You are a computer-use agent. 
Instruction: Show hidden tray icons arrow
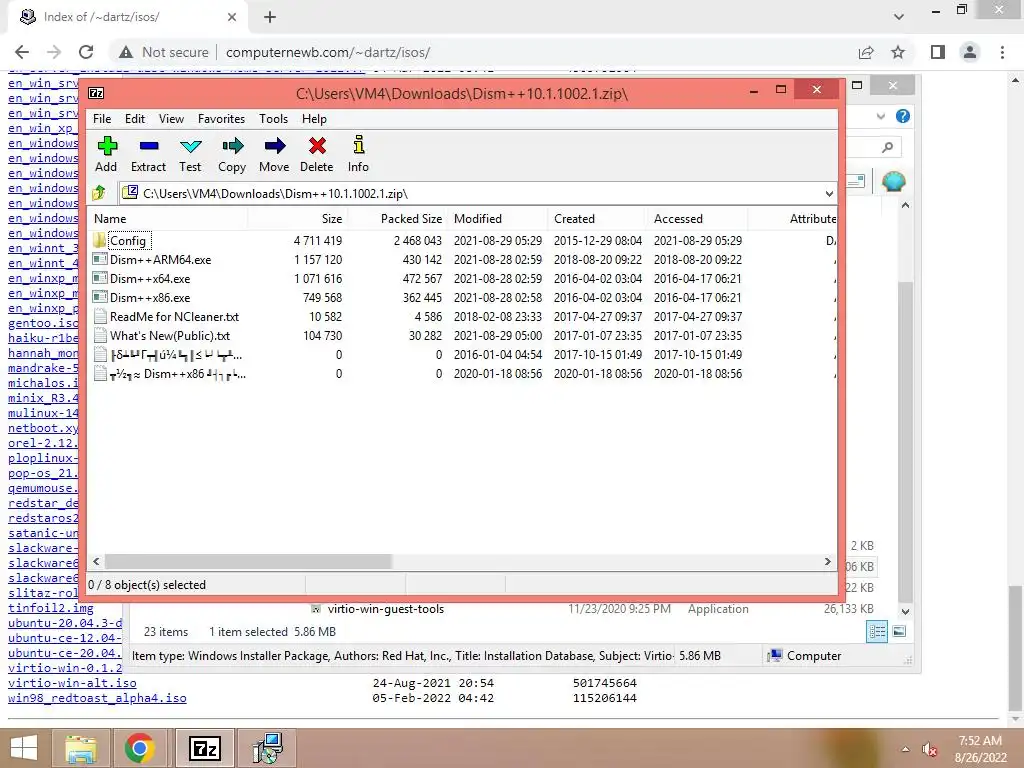click(906, 749)
